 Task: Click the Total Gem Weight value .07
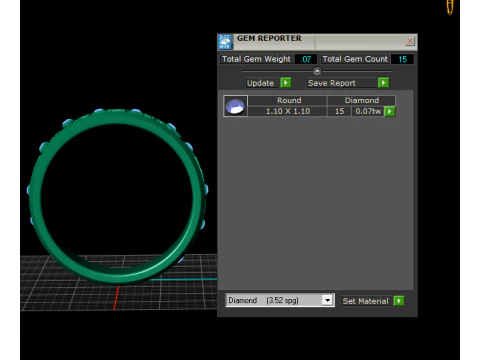coord(306,59)
